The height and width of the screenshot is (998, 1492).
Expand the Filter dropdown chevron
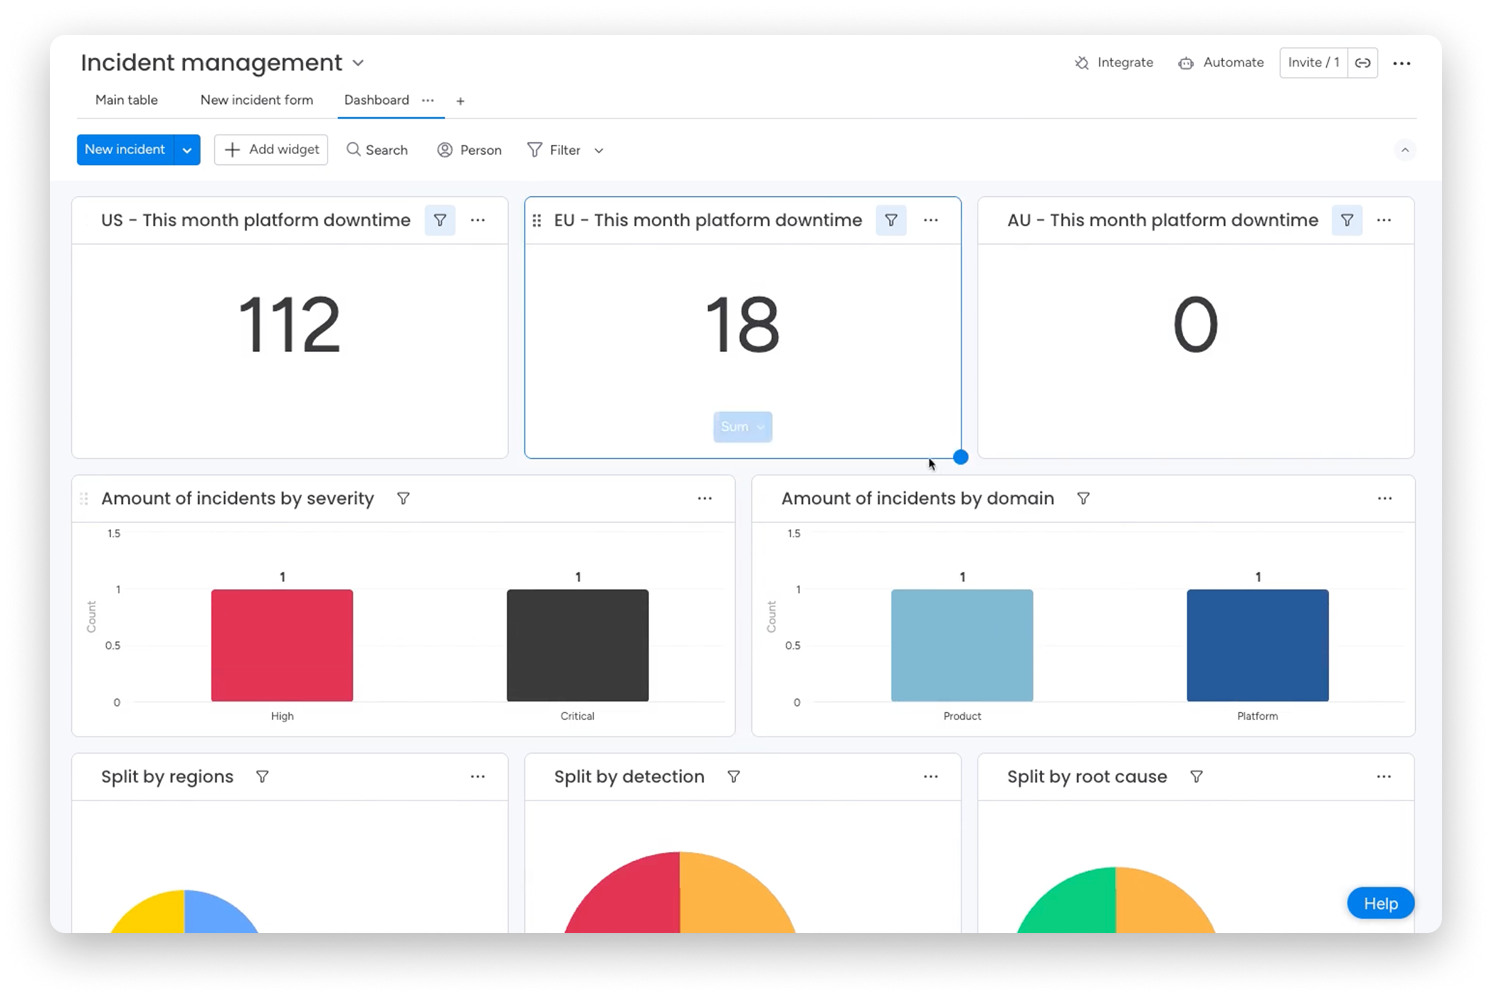(x=599, y=150)
